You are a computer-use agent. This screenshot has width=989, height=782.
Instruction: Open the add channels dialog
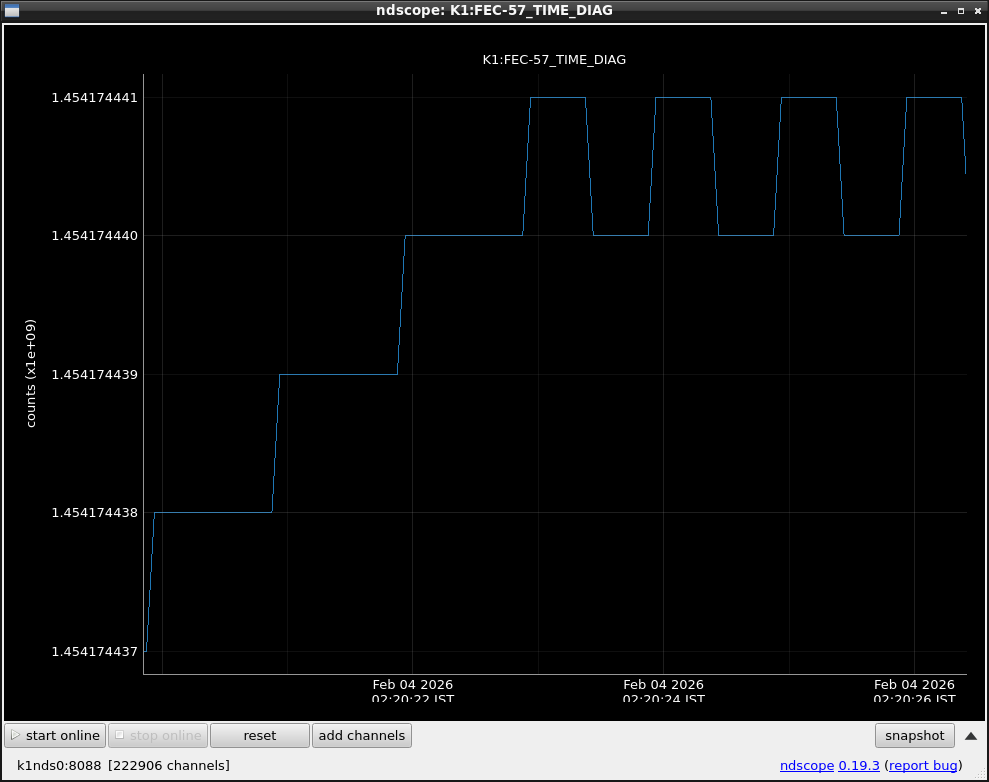pos(362,736)
